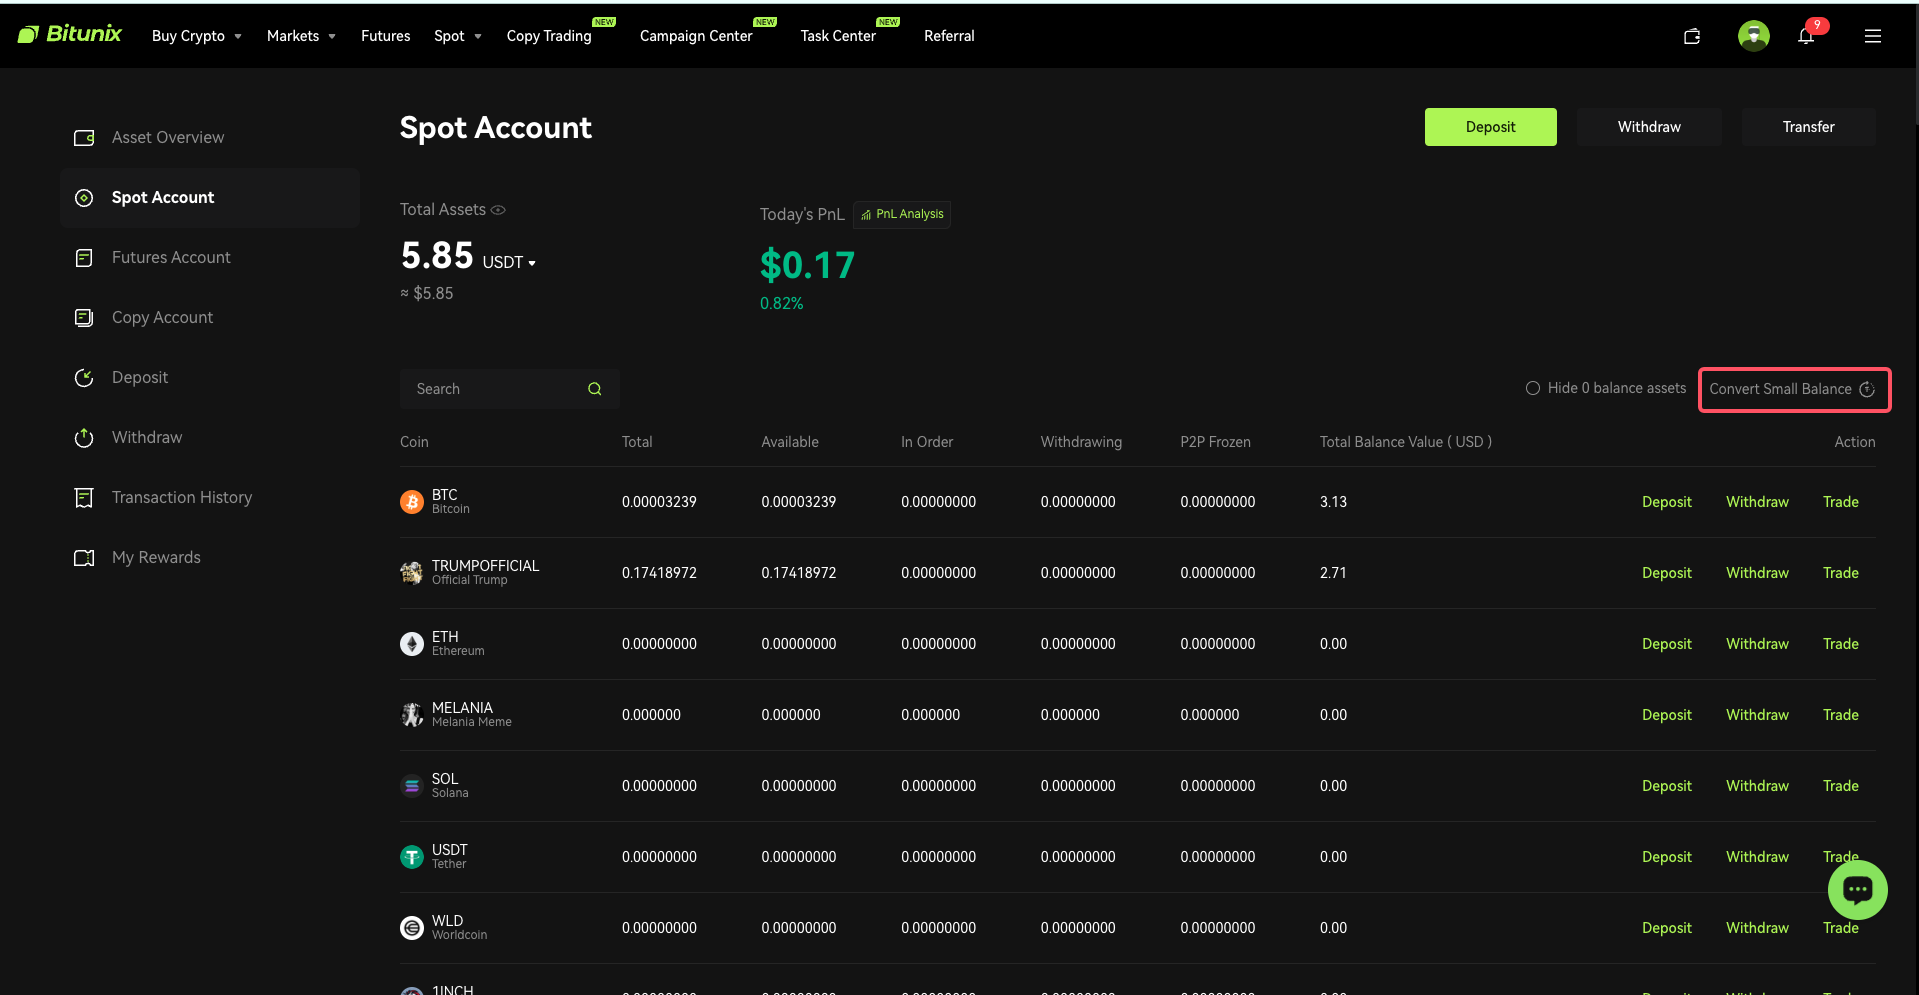Click the Copy Account sidebar icon
Viewport: 1919px width, 995px height.
point(84,318)
